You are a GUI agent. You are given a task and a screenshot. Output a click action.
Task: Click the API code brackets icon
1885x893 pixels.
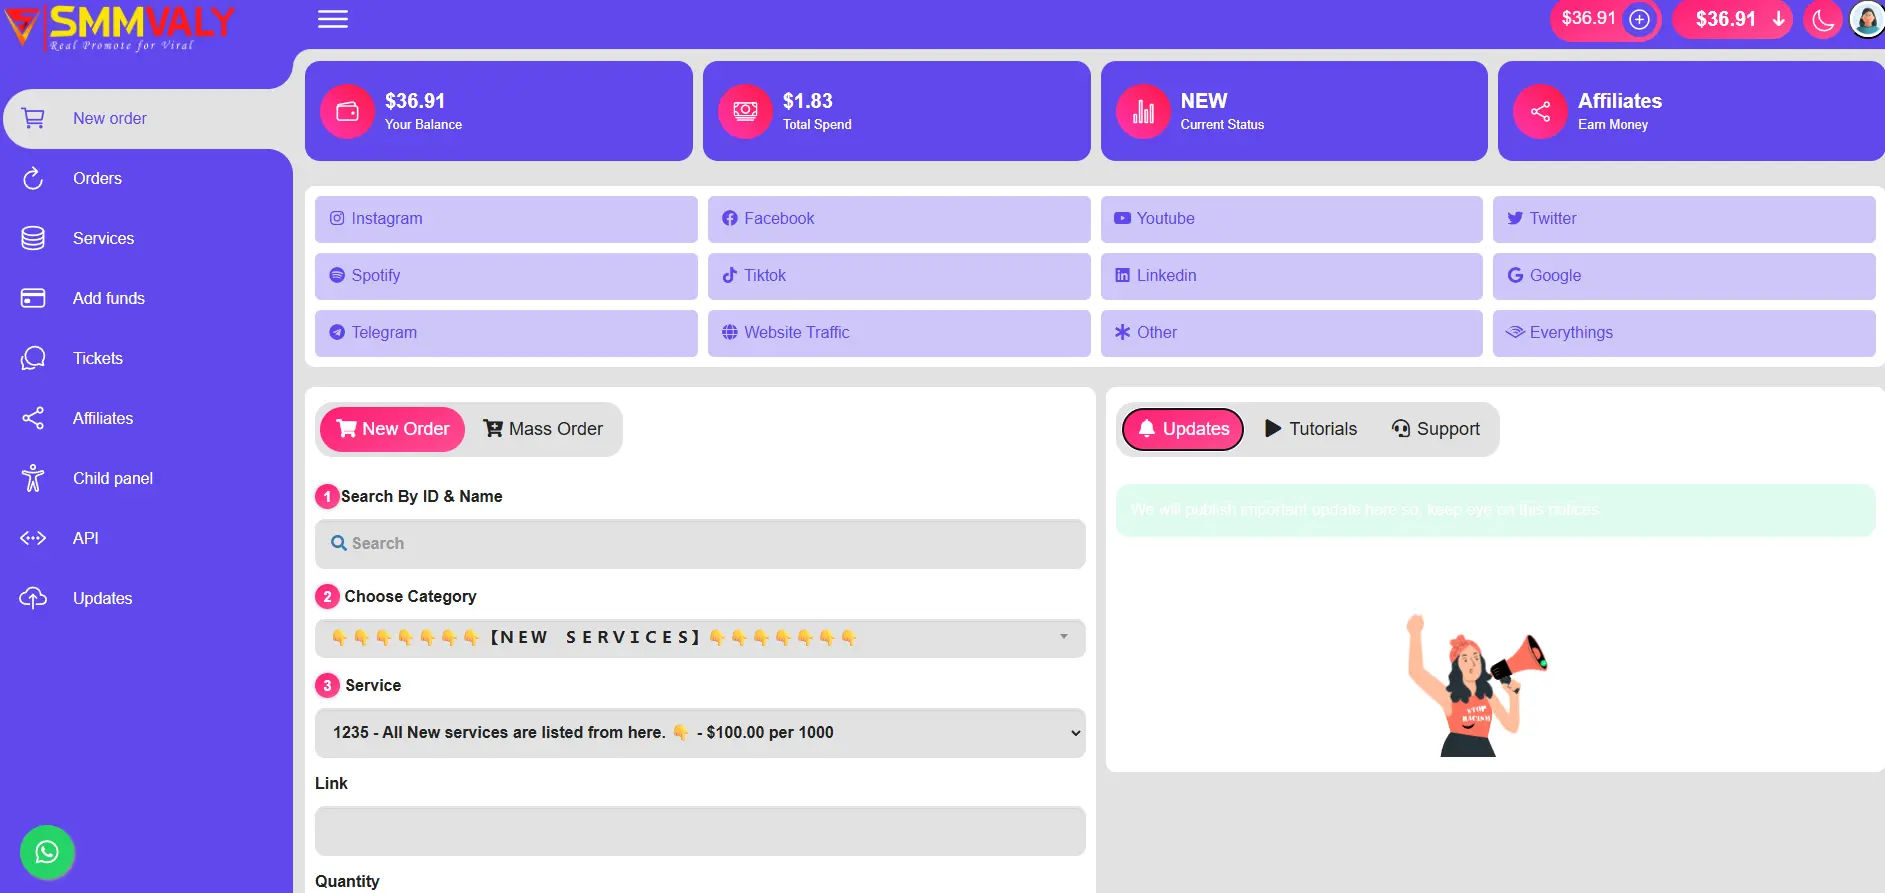click(33, 538)
